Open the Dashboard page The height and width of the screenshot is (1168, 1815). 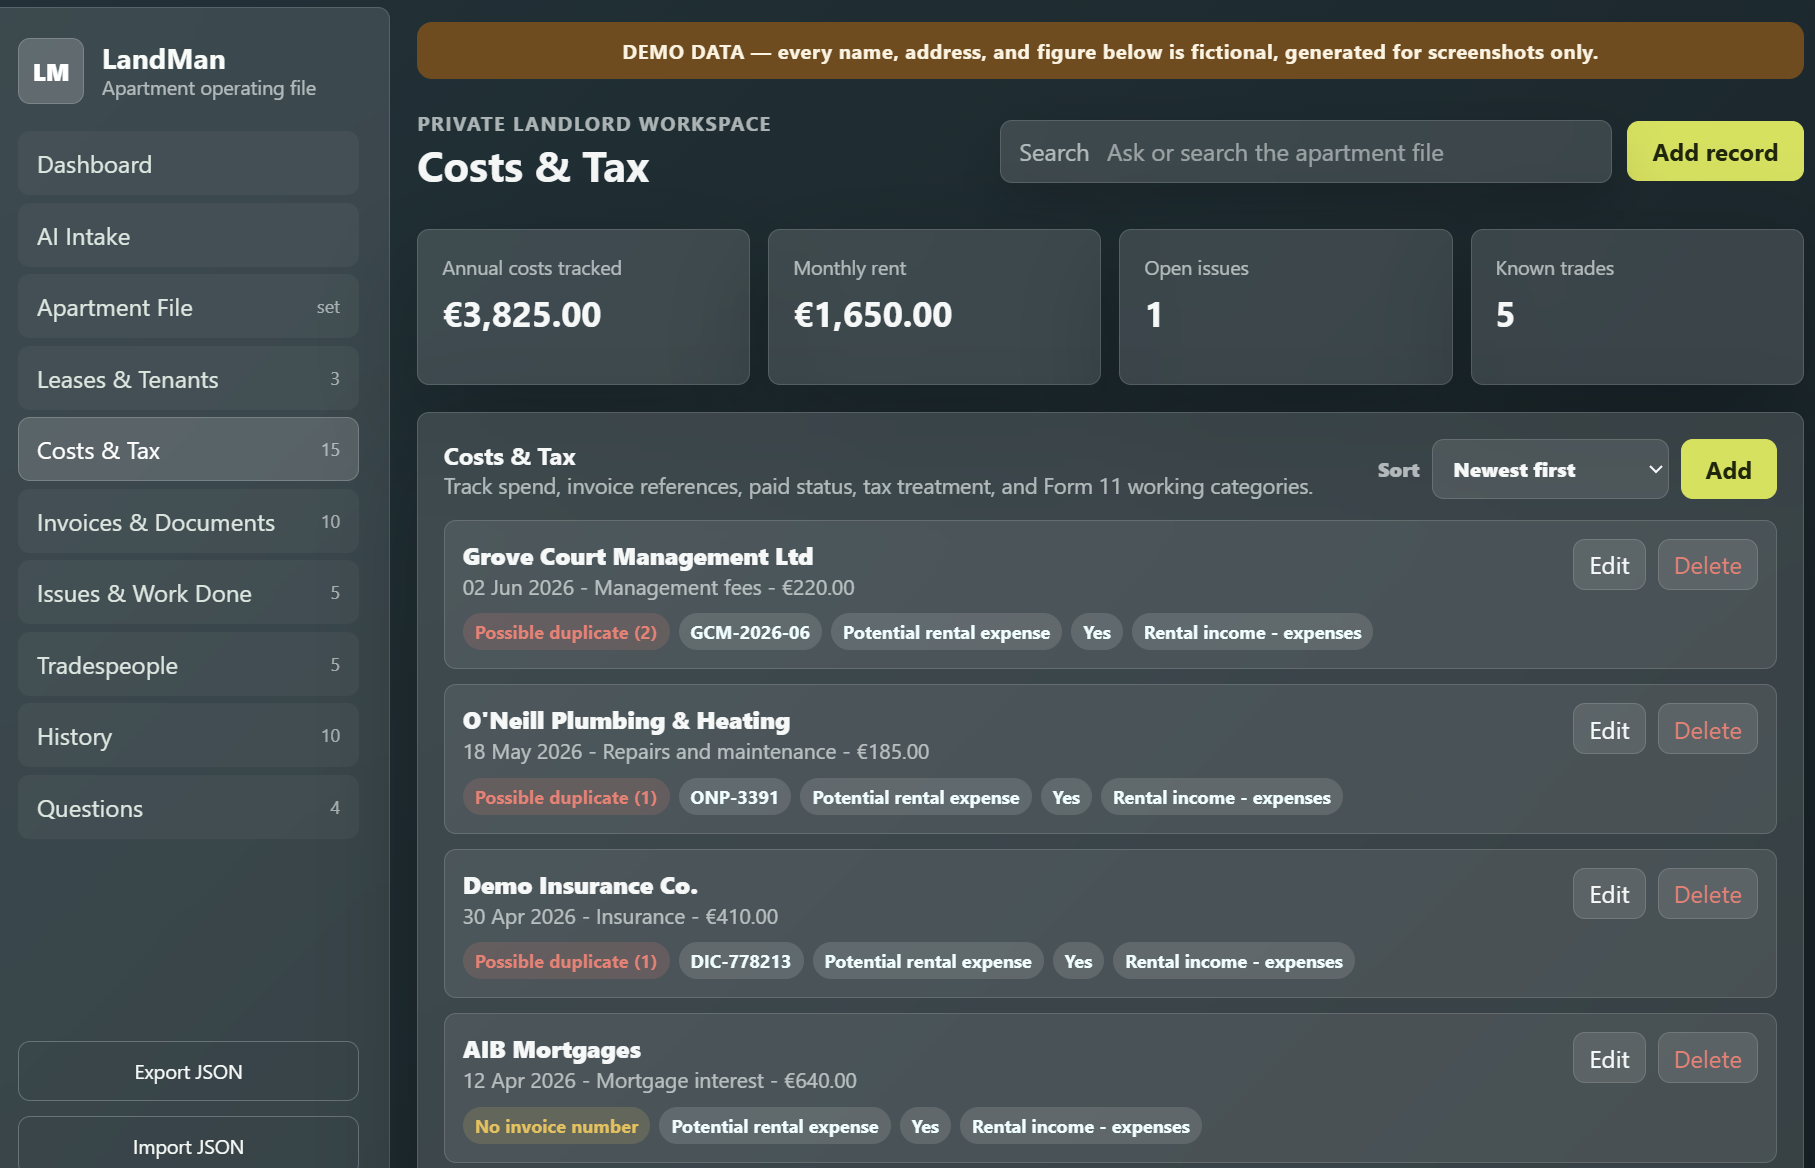pos(188,164)
